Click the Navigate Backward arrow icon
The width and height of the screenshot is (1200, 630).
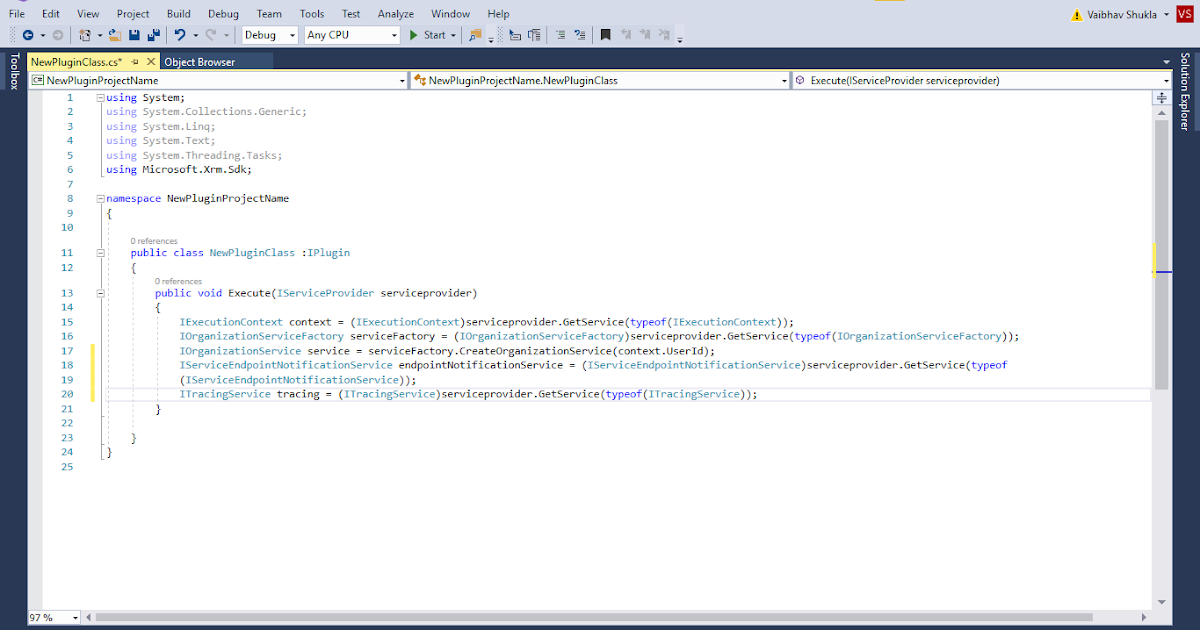click(28, 34)
